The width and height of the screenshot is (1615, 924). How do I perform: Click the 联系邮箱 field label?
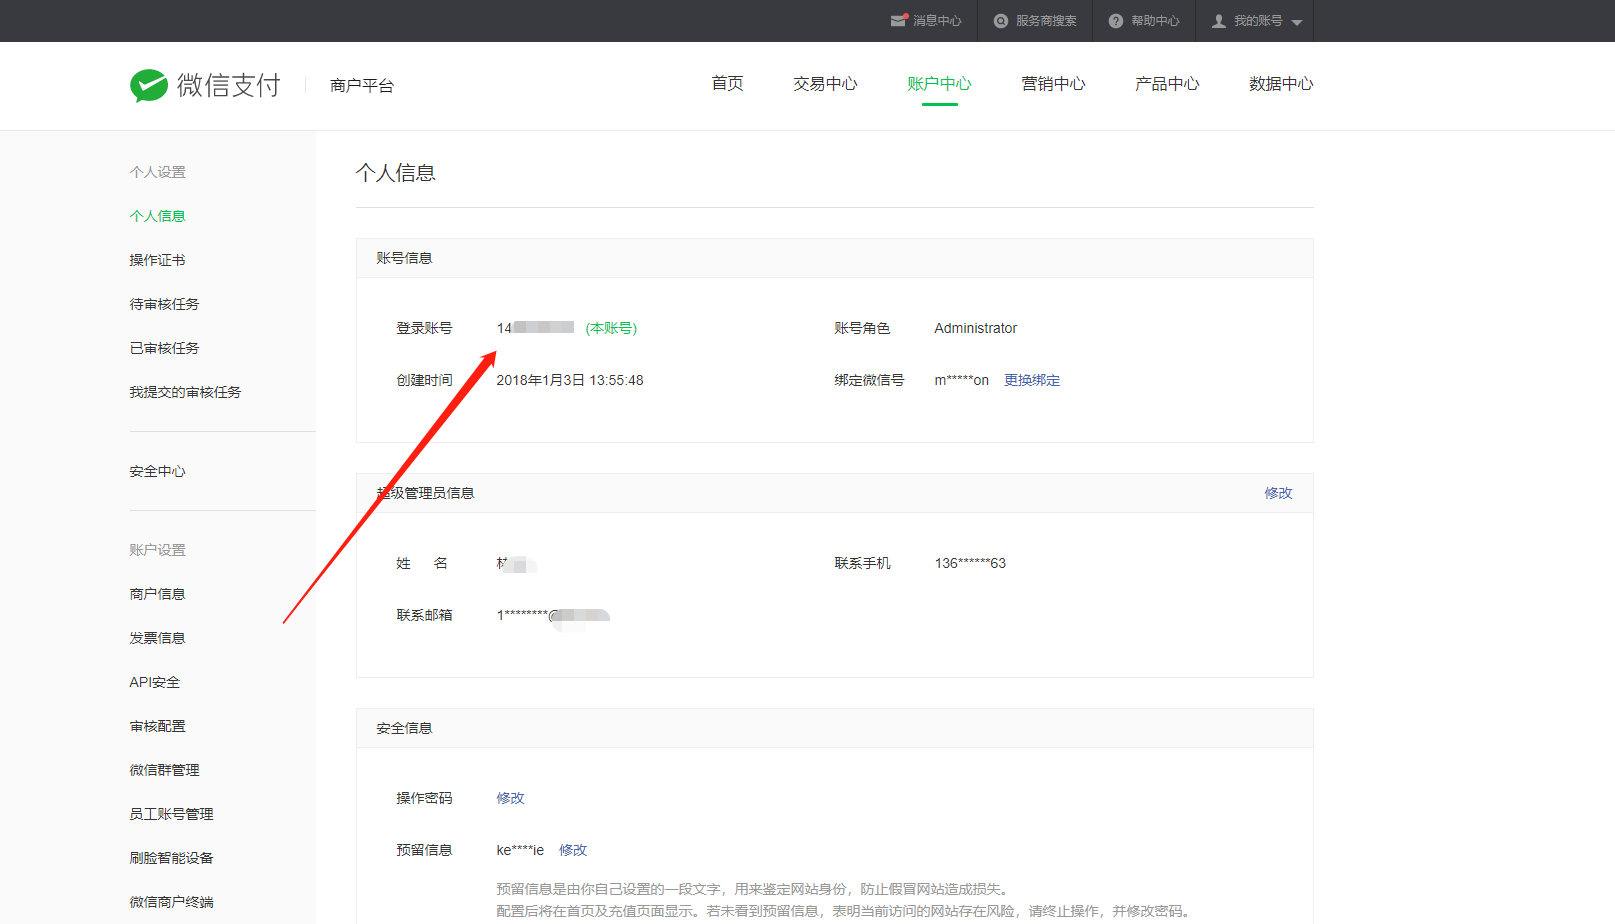pyautogui.click(x=424, y=615)
